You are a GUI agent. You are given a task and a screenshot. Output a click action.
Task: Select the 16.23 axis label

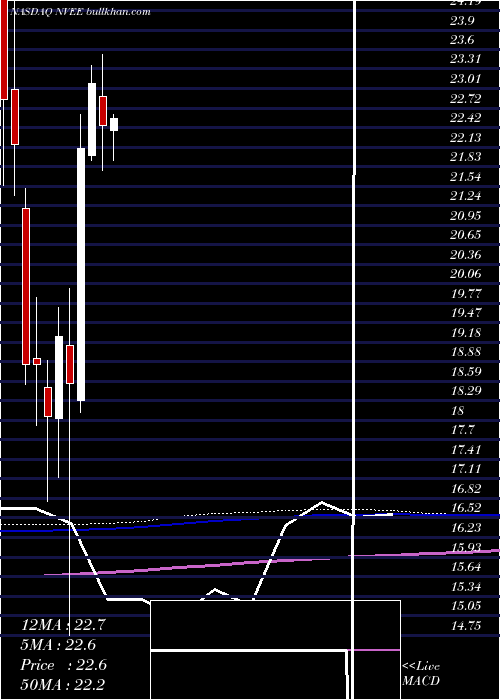[x=466, y=528]
